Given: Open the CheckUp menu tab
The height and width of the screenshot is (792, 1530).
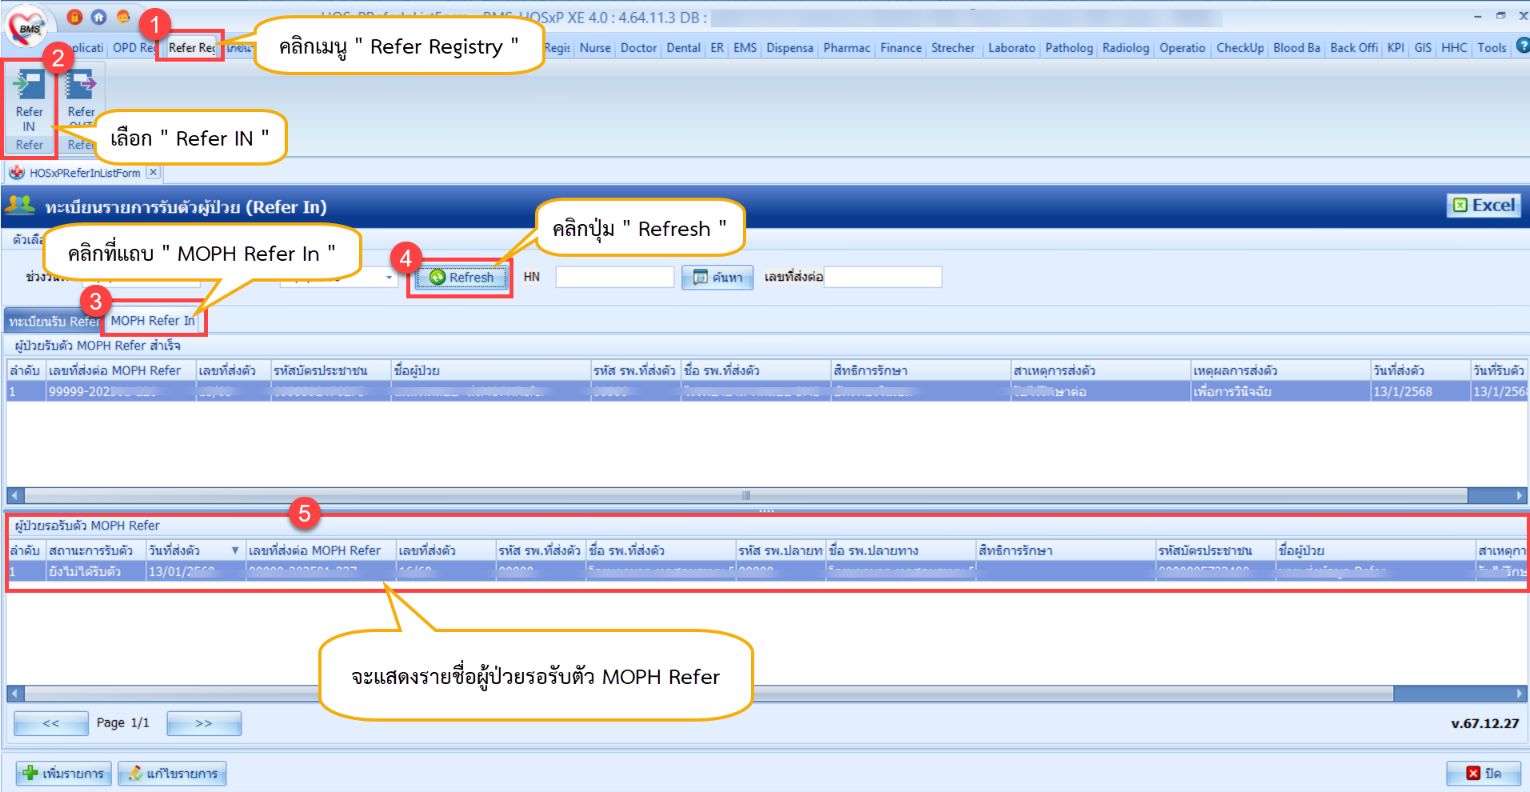Looking at the screenshot, I should pyautogui.click(x=1240, y=47).
